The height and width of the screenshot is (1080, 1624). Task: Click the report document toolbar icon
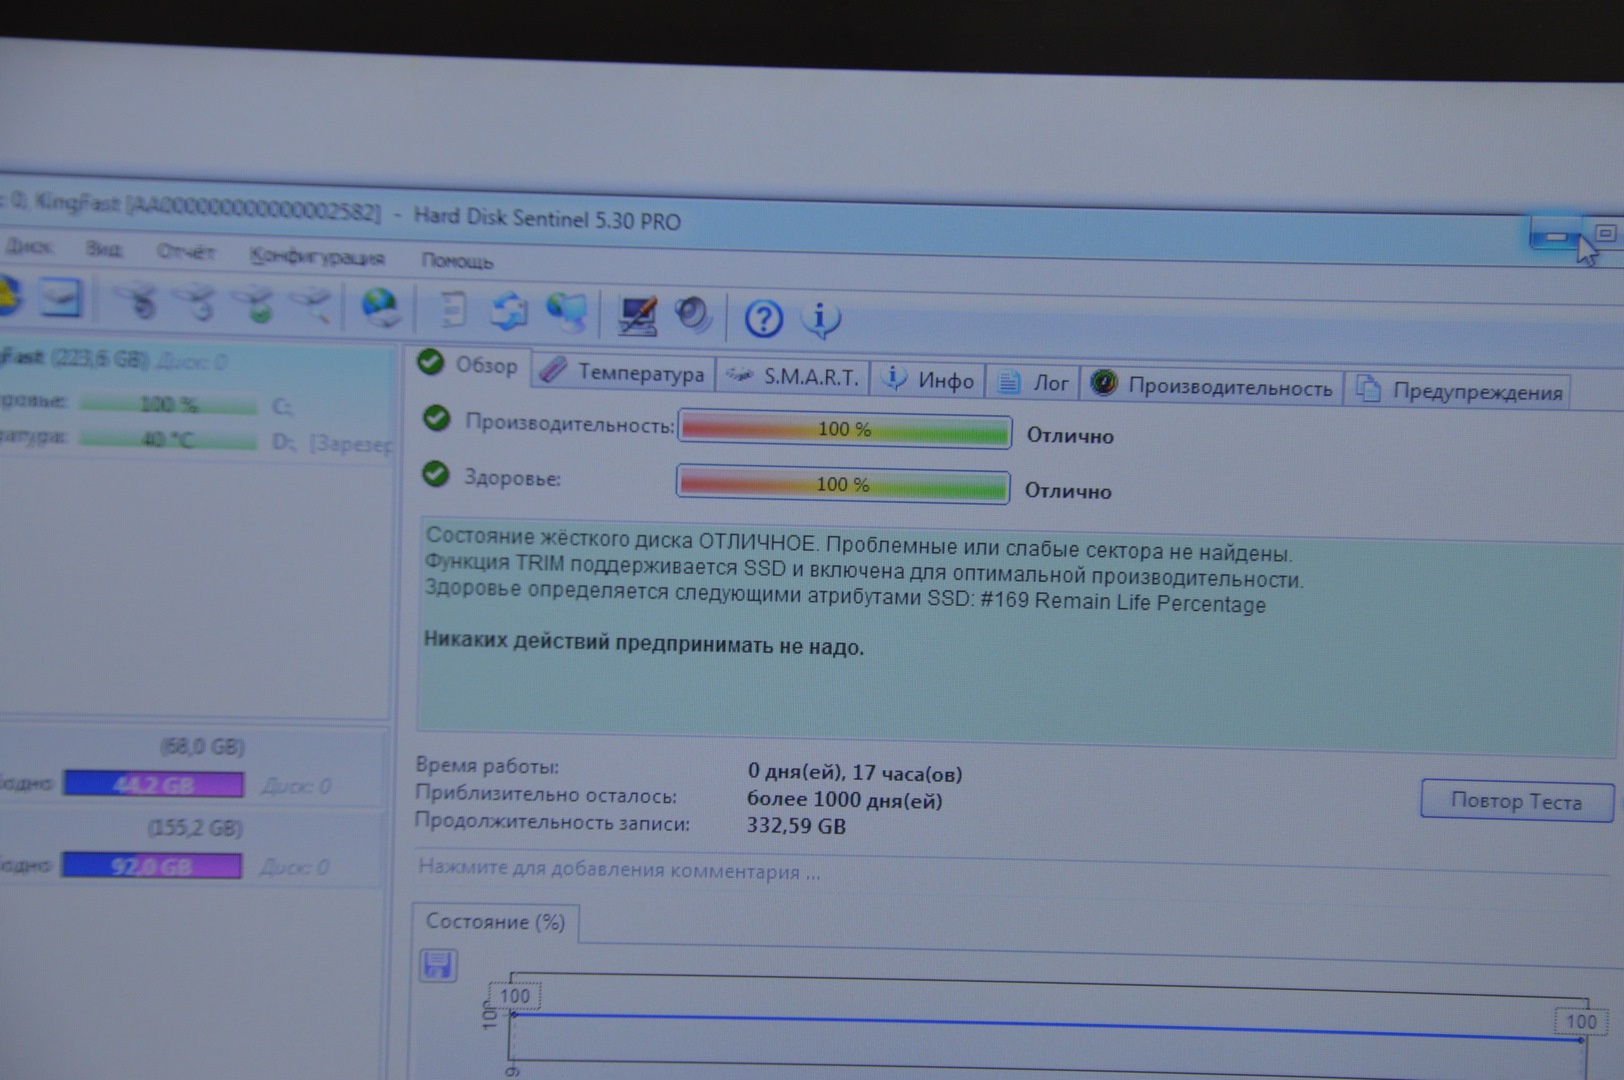453,310
